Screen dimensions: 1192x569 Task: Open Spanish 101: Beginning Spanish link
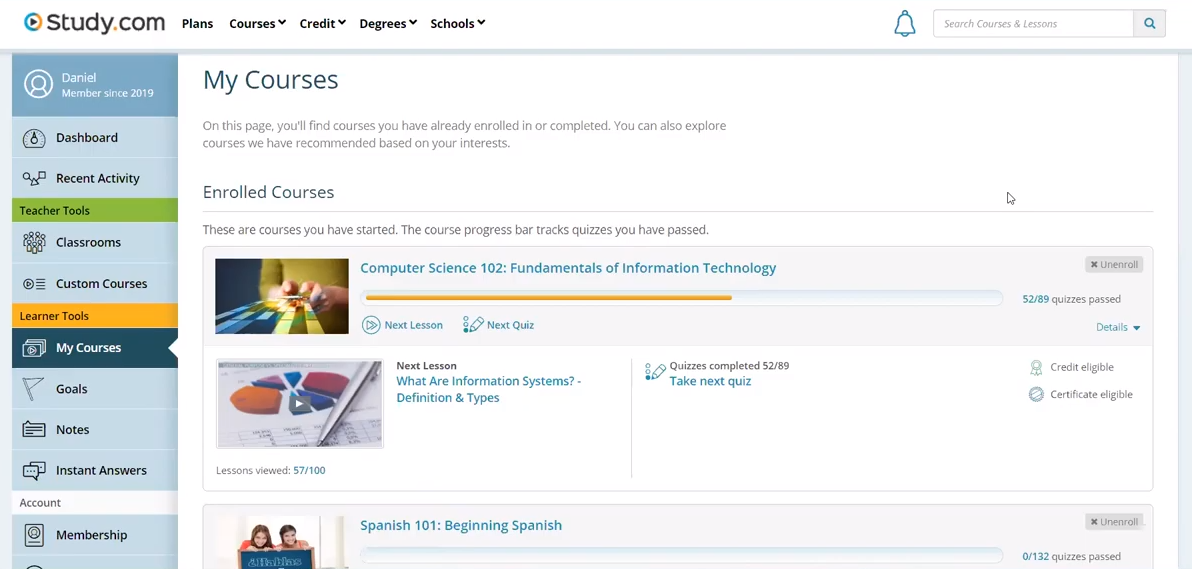(461, 525)
